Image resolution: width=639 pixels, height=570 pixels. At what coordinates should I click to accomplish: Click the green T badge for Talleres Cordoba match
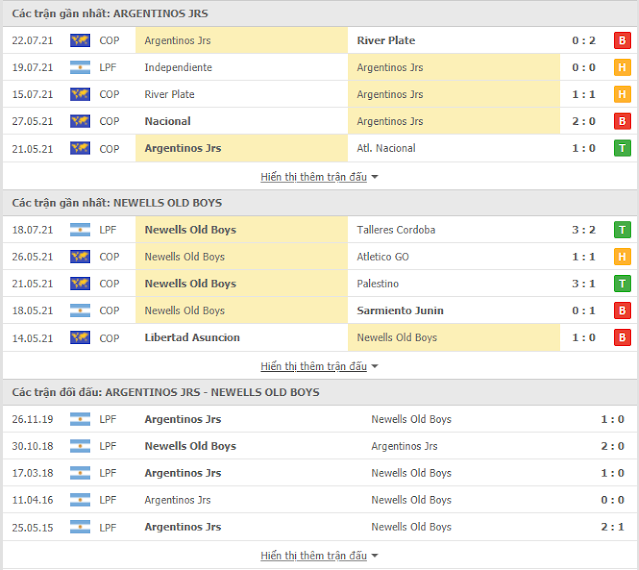tap(622, 230)
